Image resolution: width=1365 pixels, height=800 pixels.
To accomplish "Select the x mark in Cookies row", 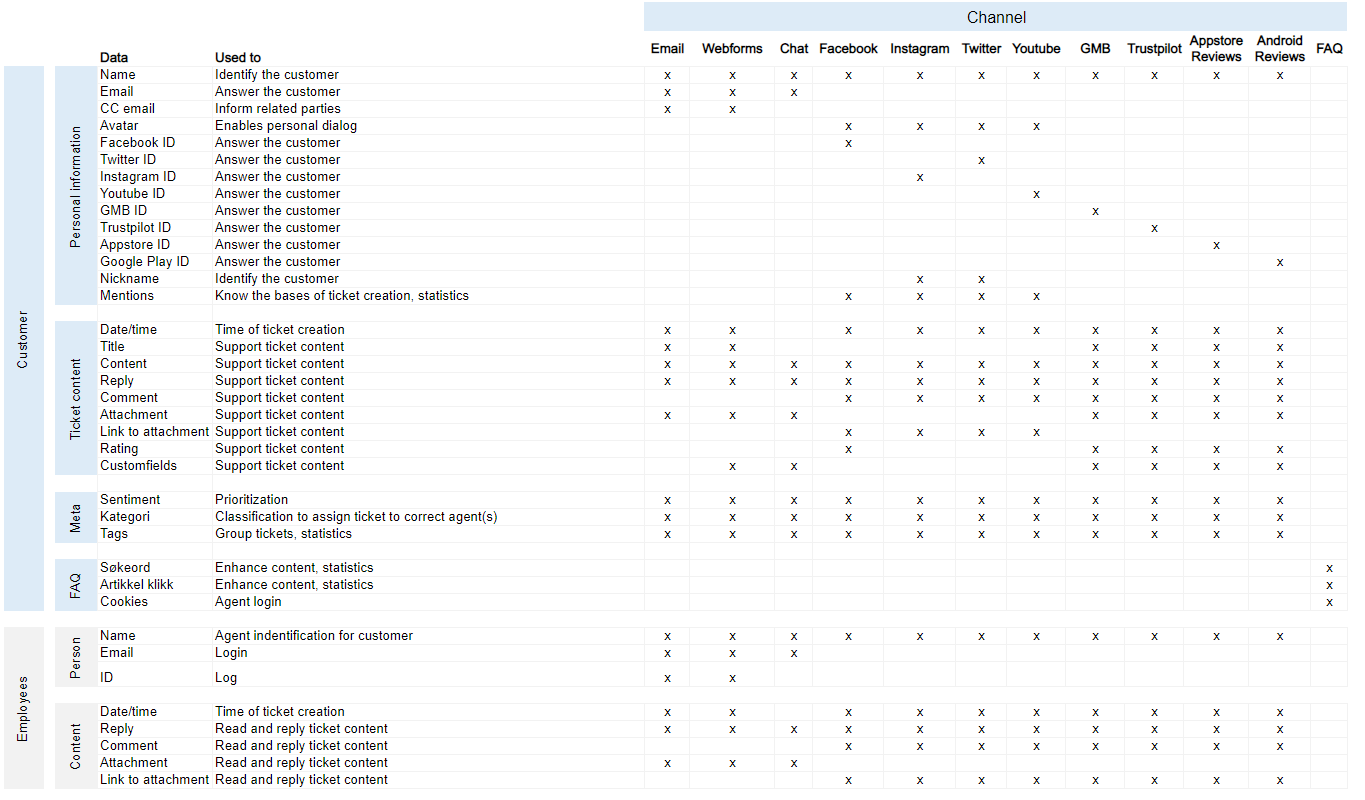I will 1329,602.
